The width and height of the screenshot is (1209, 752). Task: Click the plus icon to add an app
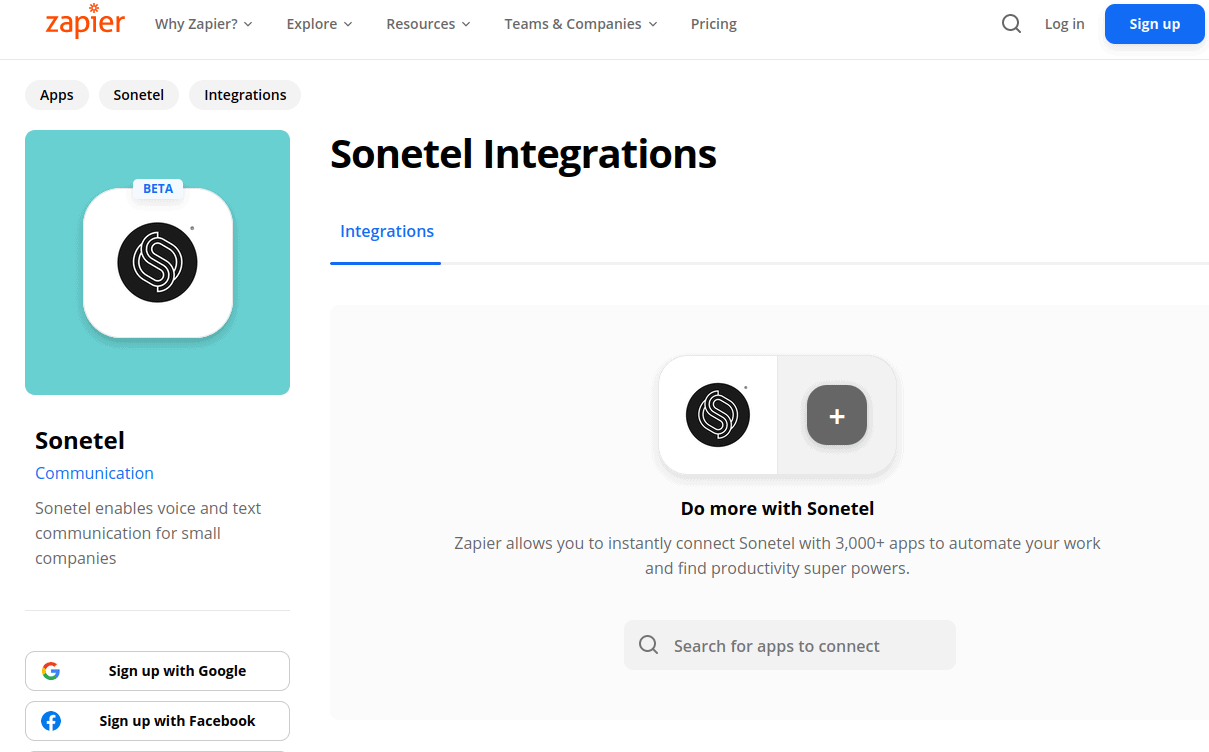(836, 415)
